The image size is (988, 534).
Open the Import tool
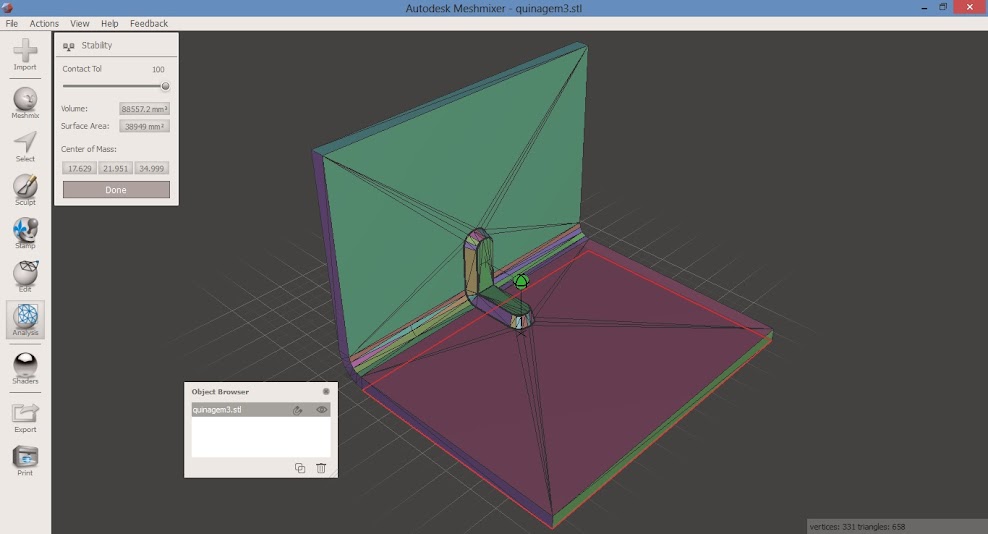point(25,55)
